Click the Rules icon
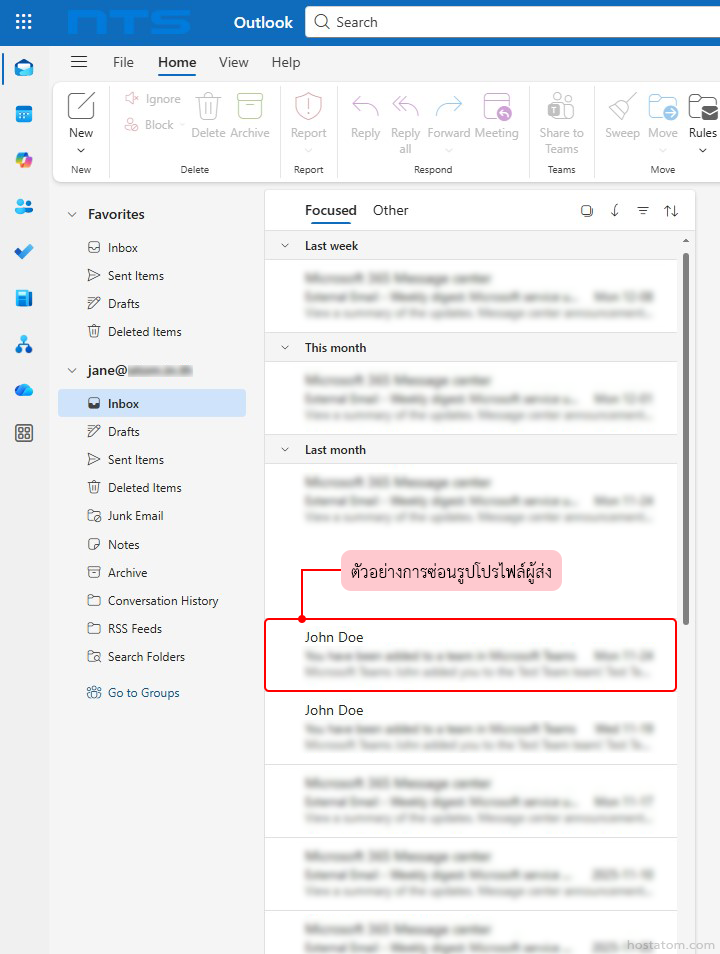The image size is (720, 954). (703, 106)
